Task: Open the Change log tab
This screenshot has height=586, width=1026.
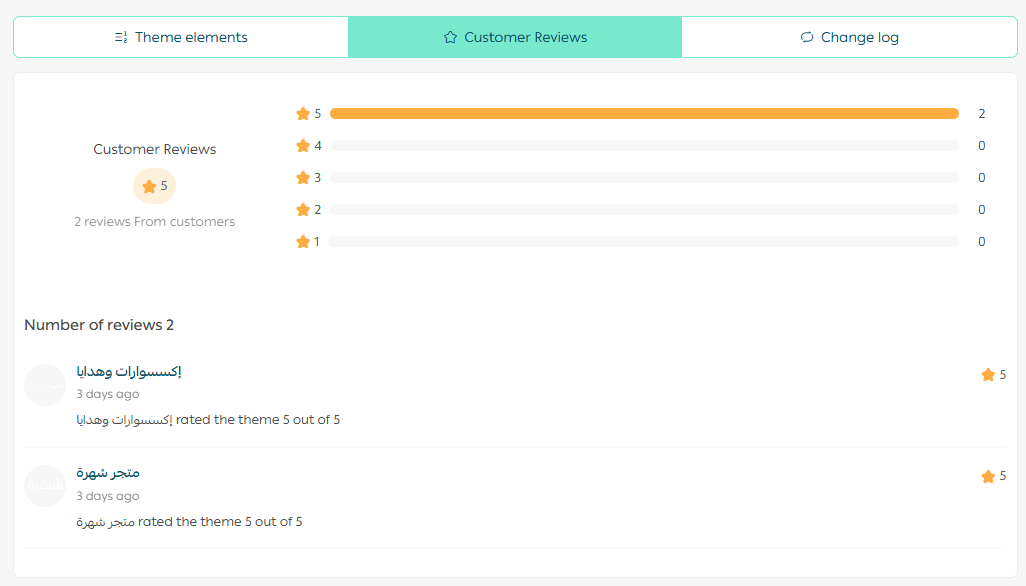Action: 849,37
